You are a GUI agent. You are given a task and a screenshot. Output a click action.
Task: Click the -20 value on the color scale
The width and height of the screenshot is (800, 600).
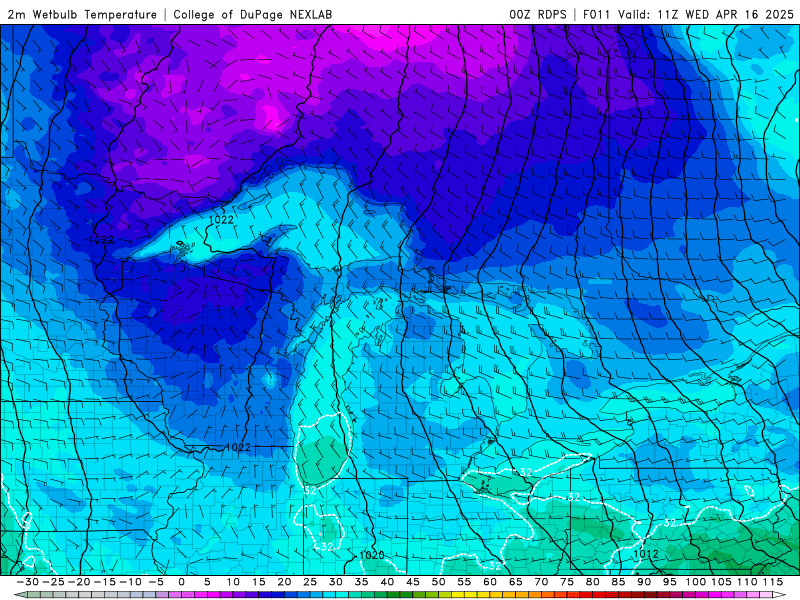tap(79, 582)
